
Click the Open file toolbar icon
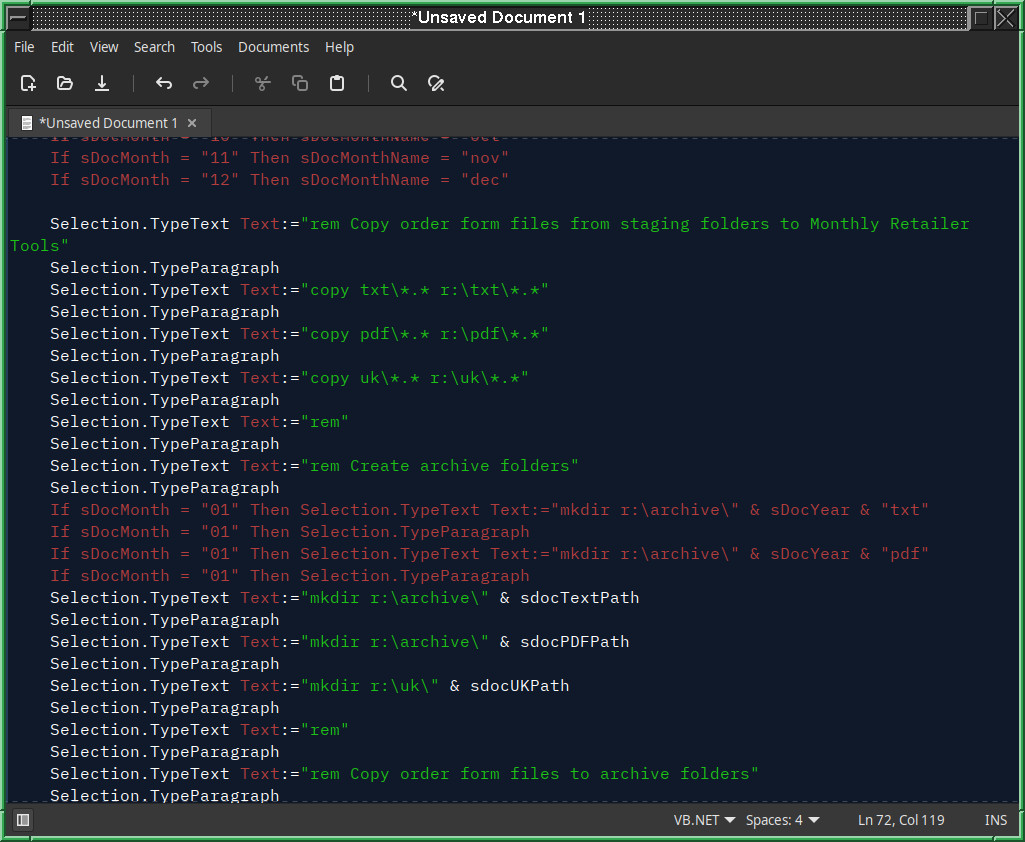tap(65, 84)
